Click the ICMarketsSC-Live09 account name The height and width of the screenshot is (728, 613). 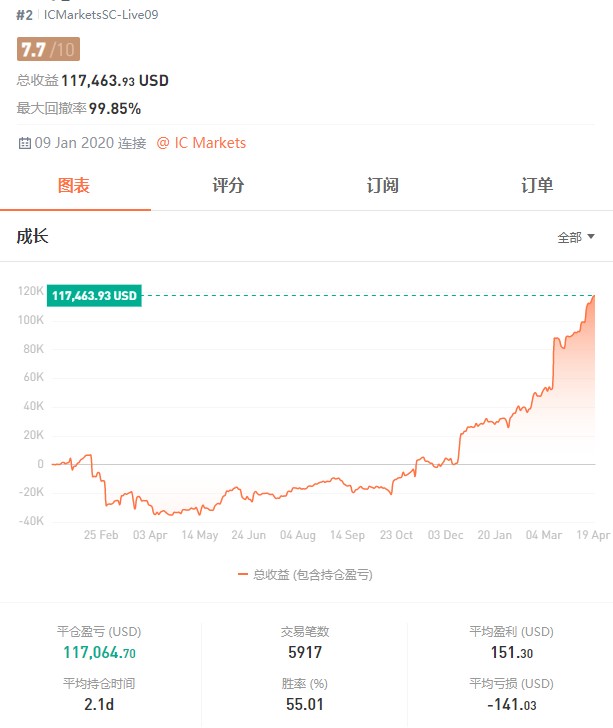(x=101, y=15)
